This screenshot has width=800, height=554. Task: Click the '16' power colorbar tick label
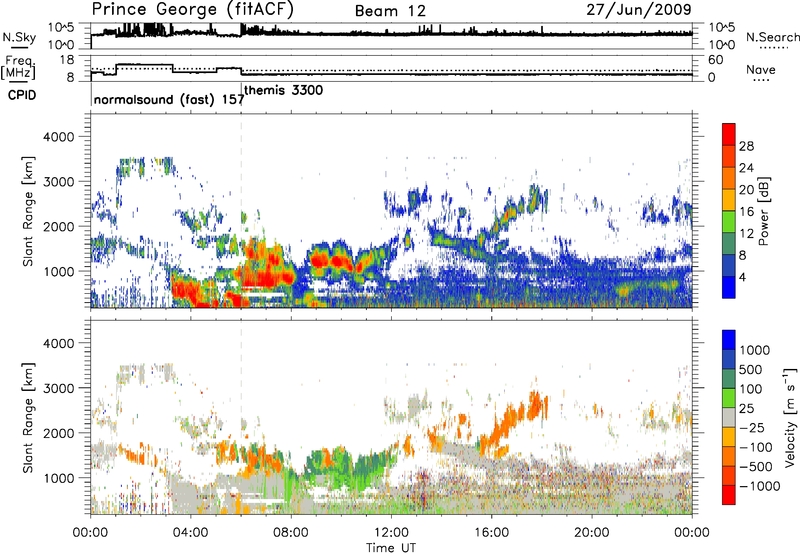click(x=746, y=212)
